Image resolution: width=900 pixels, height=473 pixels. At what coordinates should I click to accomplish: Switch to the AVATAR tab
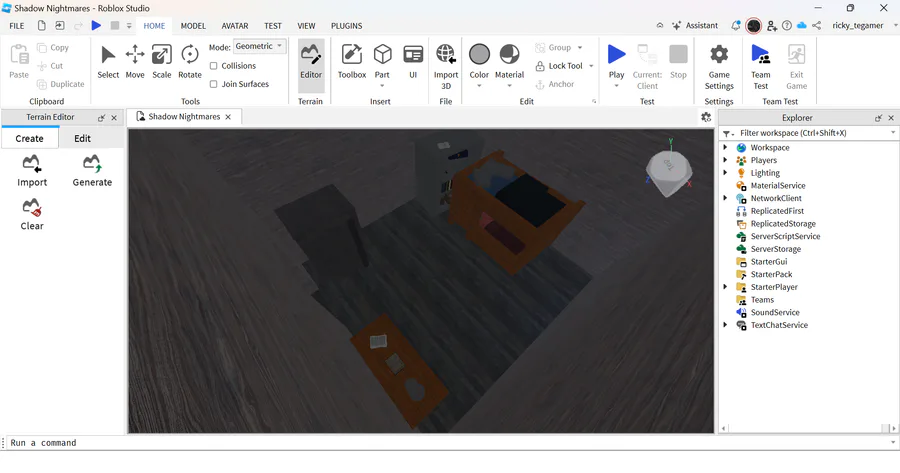[x=235, y=26]
